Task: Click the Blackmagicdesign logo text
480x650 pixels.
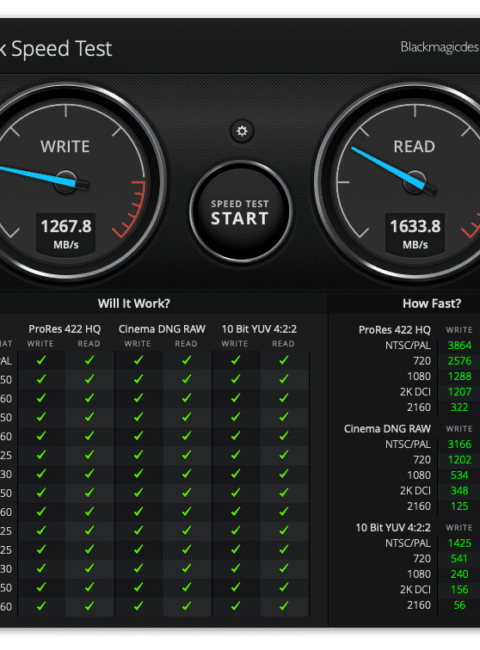Action: click(440, 47)
